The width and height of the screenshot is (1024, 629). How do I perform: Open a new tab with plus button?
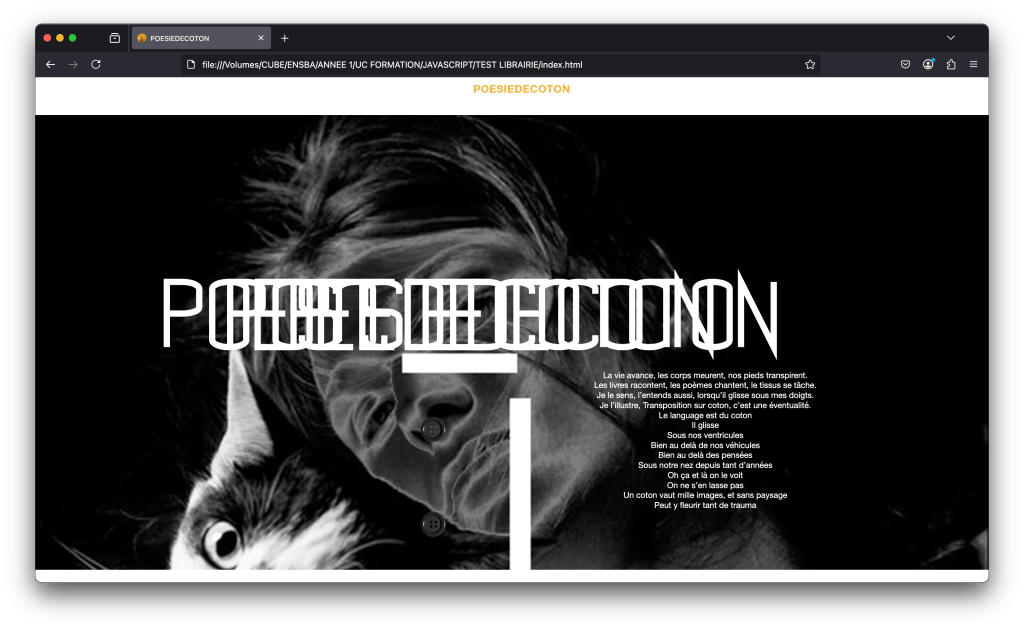click(x=285, y=38)
